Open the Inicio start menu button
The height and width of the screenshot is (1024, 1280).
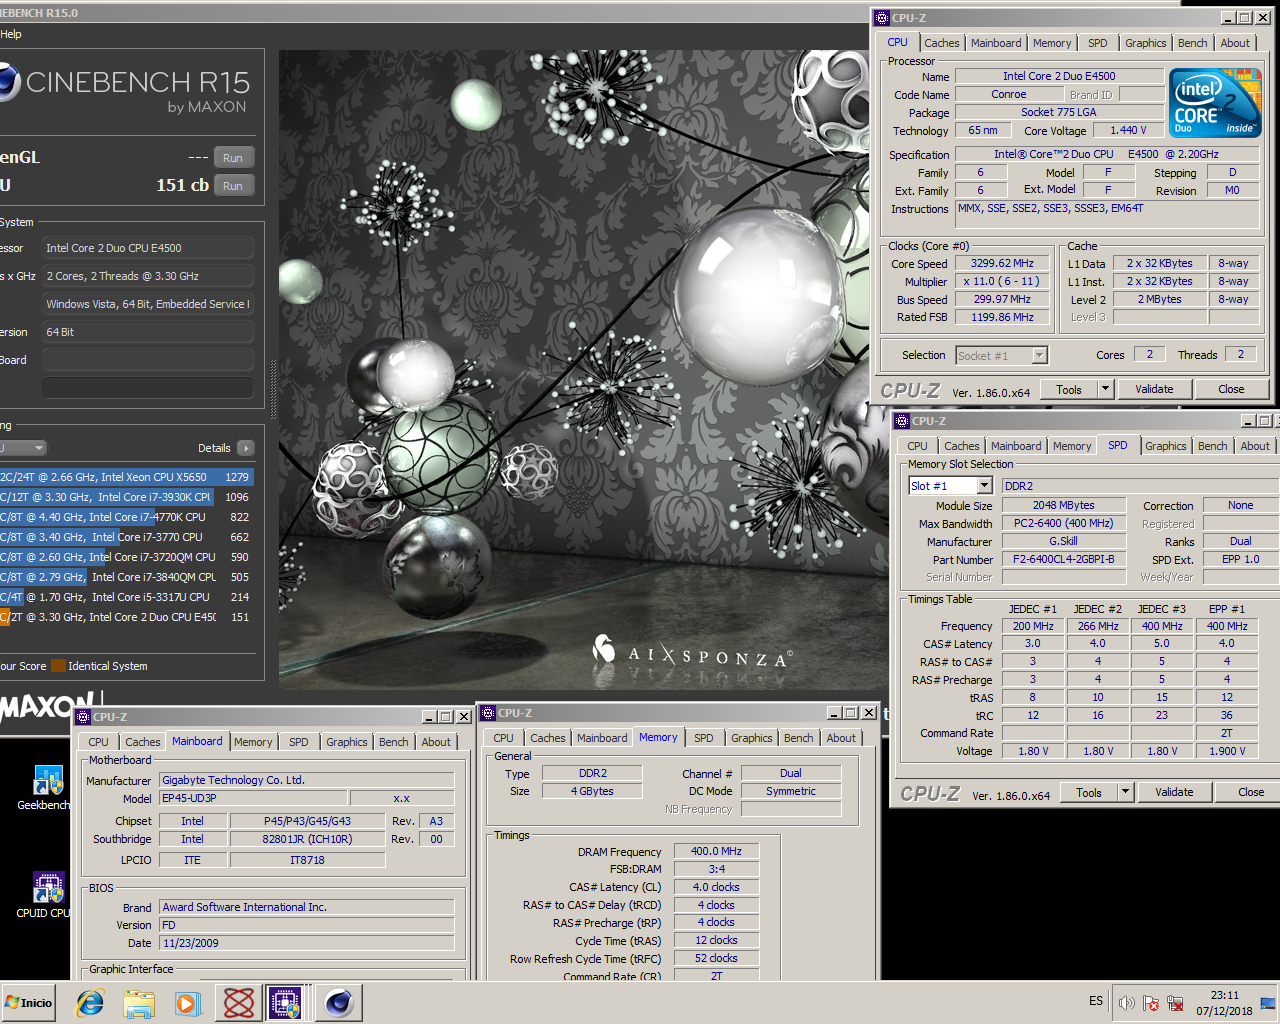[x=29, y=1003]
